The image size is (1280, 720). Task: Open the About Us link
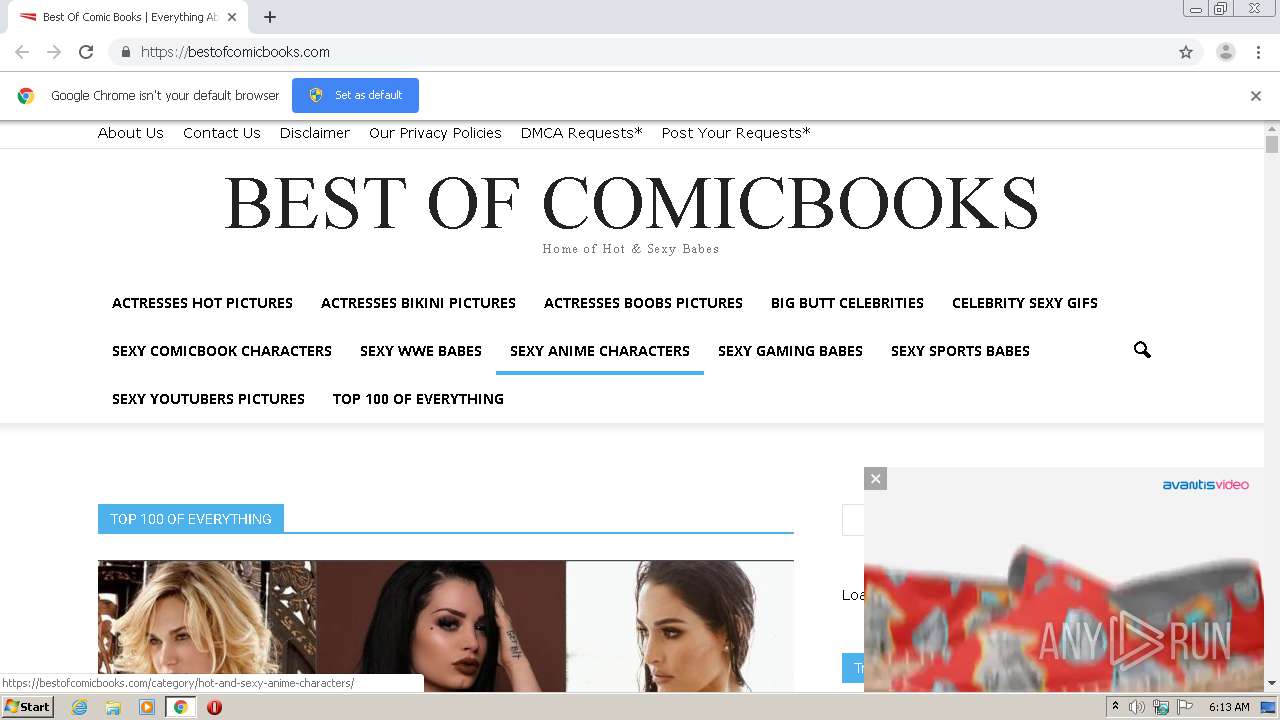[131, 133]
